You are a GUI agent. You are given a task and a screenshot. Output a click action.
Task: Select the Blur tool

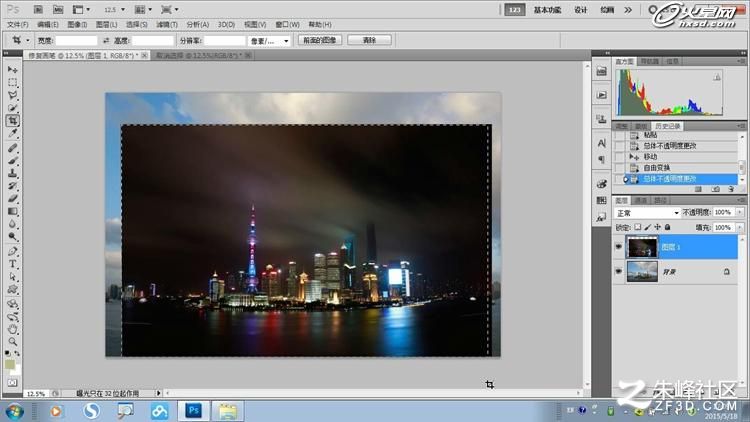[x=12, y=224]
